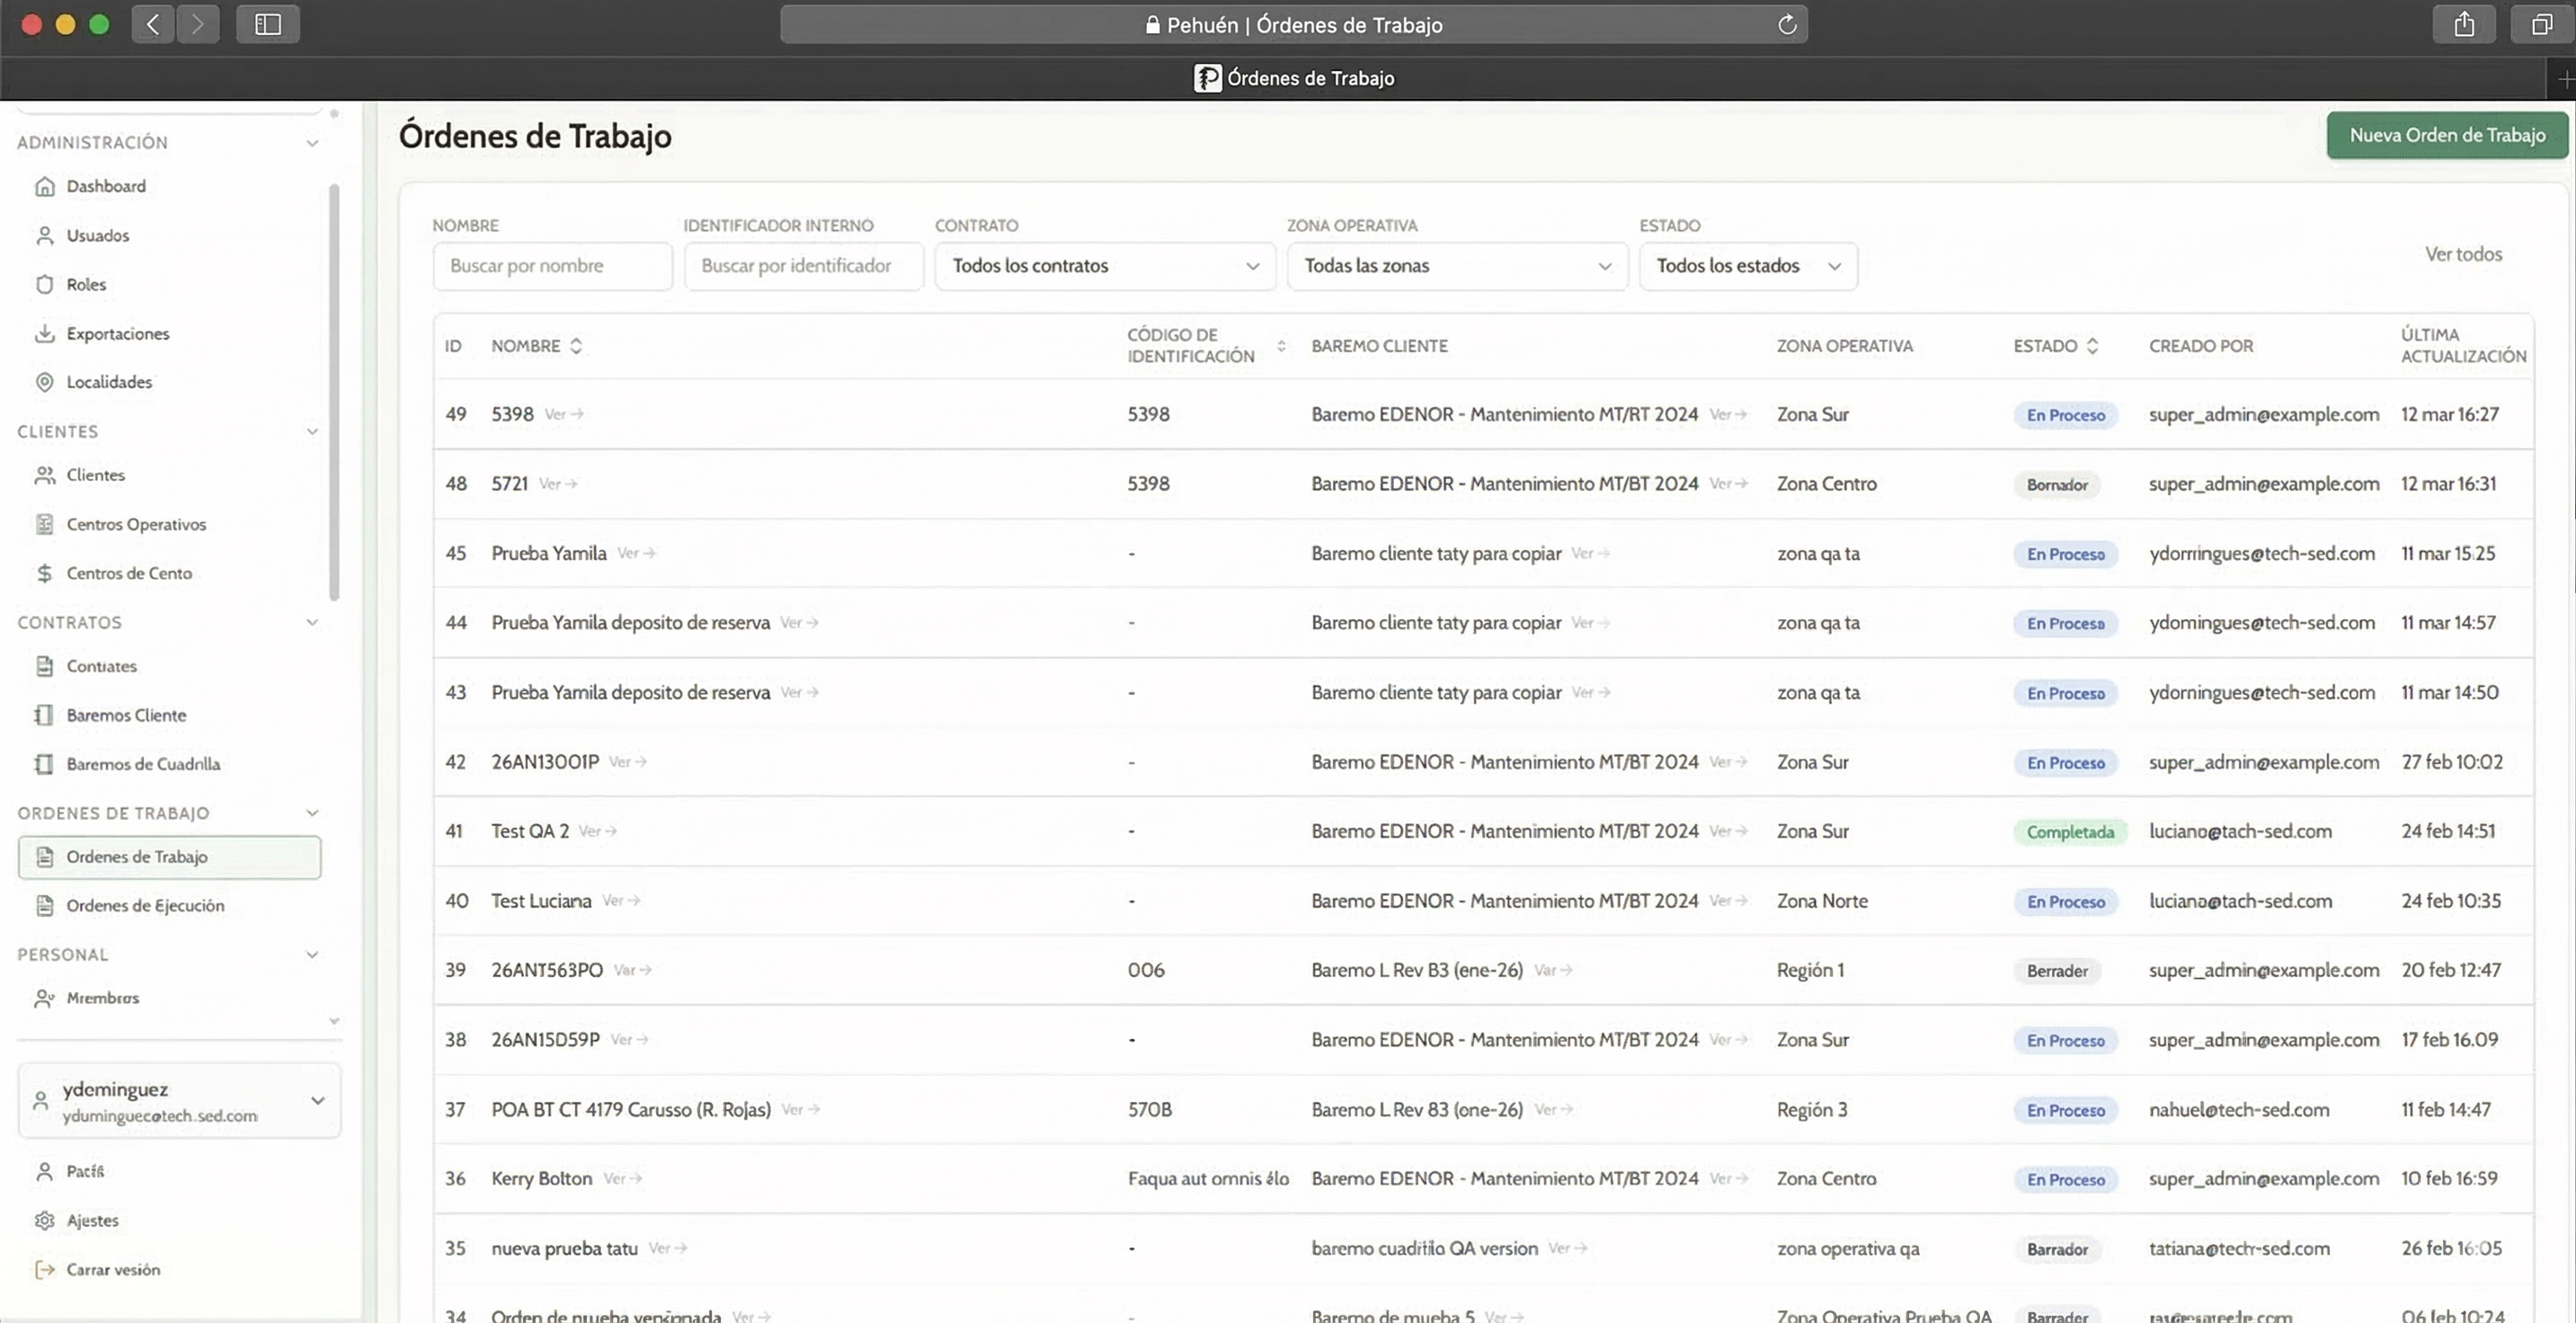
Task: Click the Ver todos link
Action: click(x=2462, y=254)
